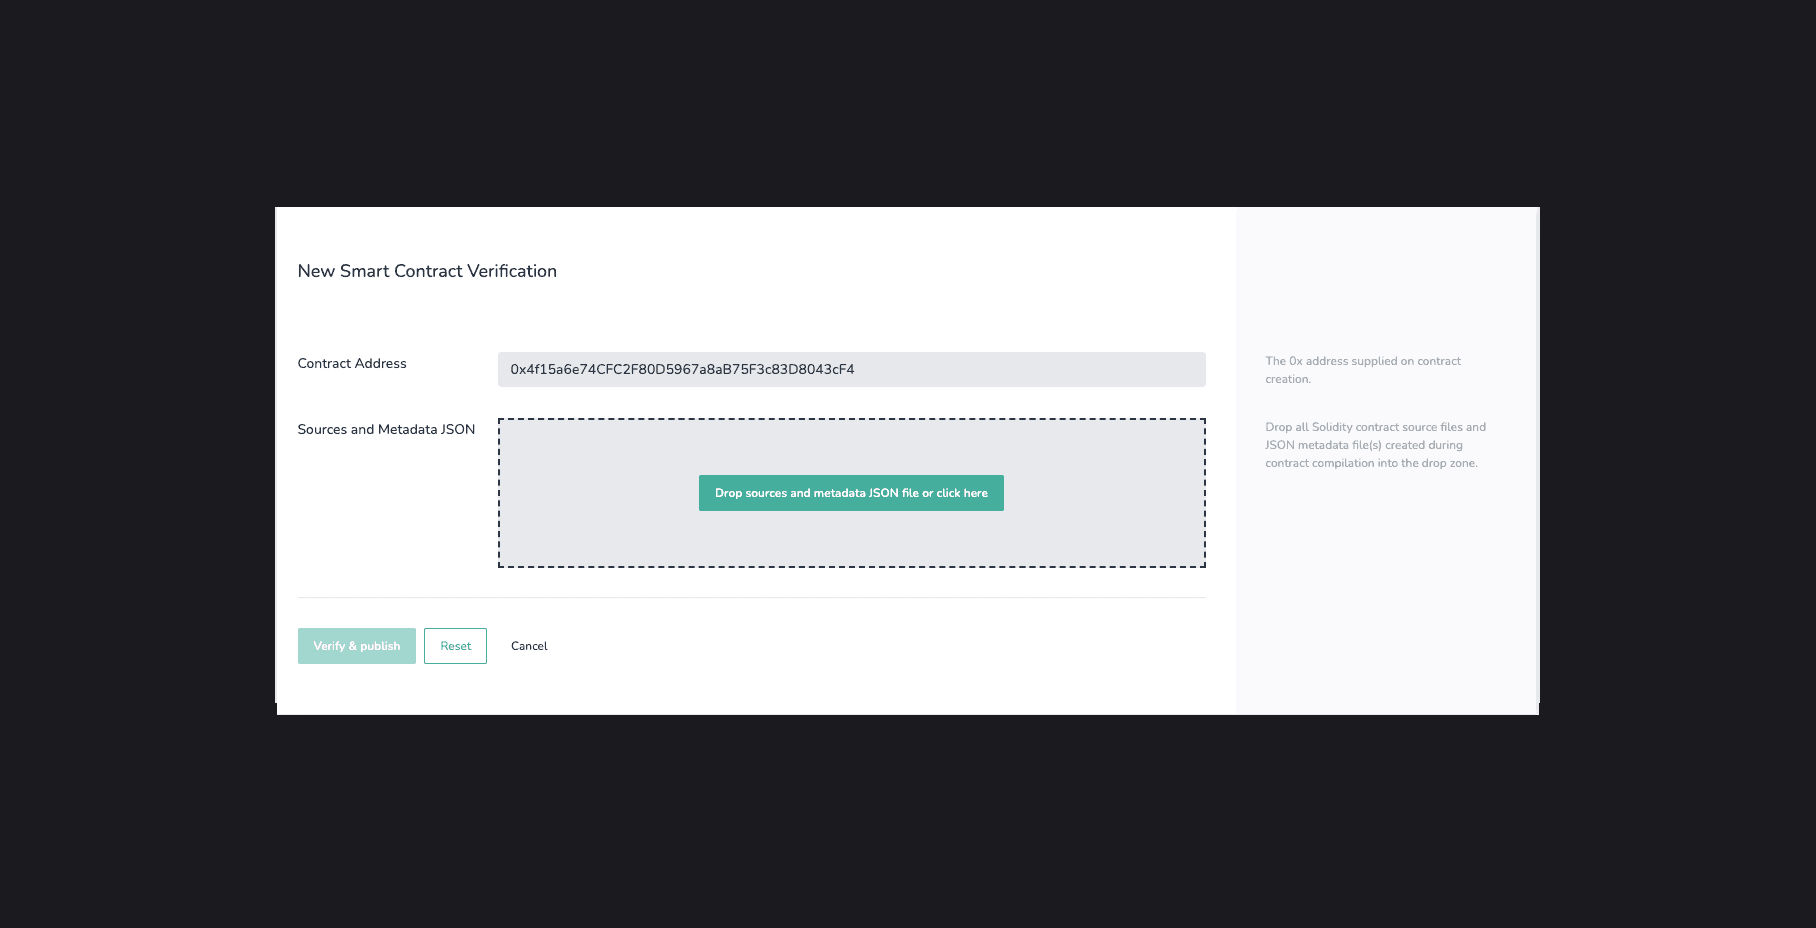The height and width of the screenshot is (928, 1816).
Task: Click the scrollbar at the modal's right edge
Action: pyautogui.click(x=1537, y=450)
